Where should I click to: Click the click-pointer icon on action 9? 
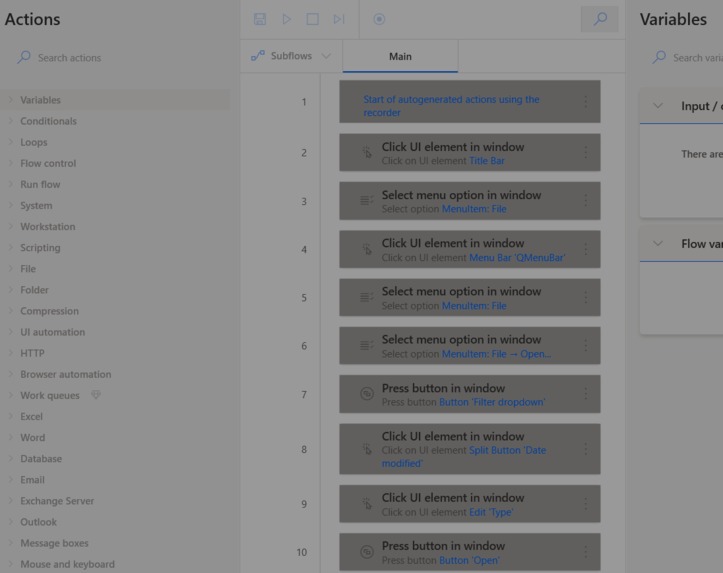[x=367, y=503]
